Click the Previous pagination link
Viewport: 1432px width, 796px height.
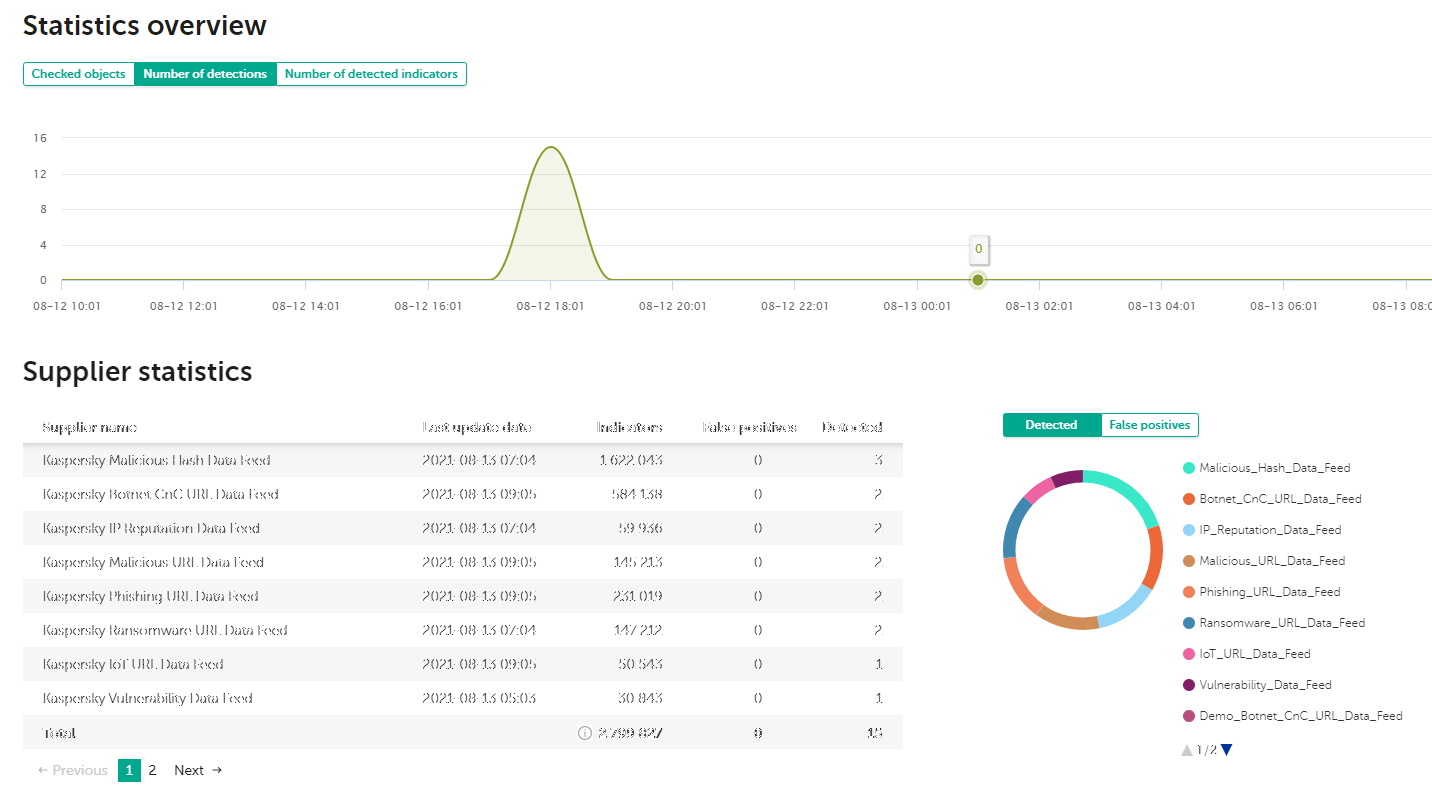click(x=72, y=770)
